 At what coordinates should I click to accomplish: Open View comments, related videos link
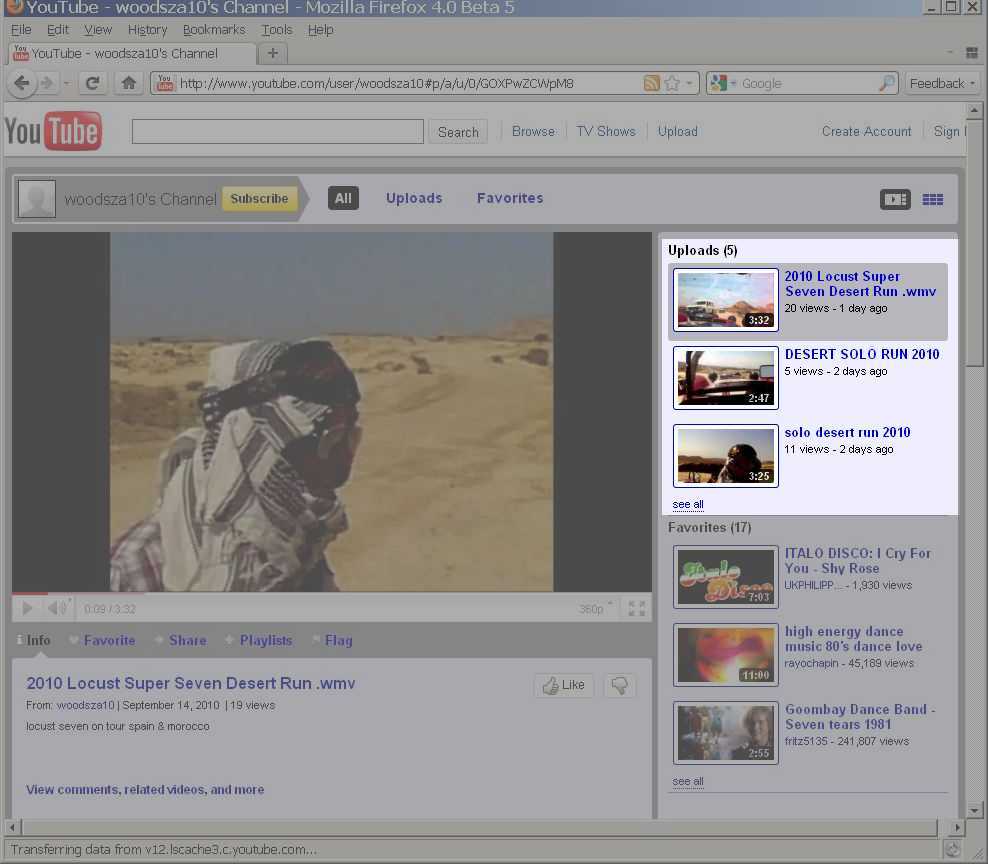[x=145, y=789]
